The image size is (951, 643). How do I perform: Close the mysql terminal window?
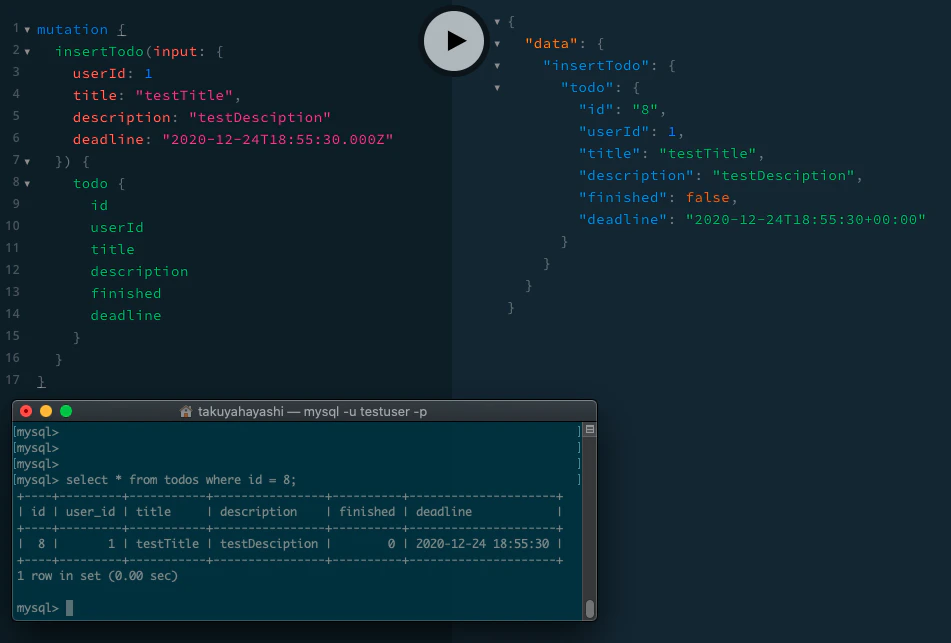click(x=26, y=411)
